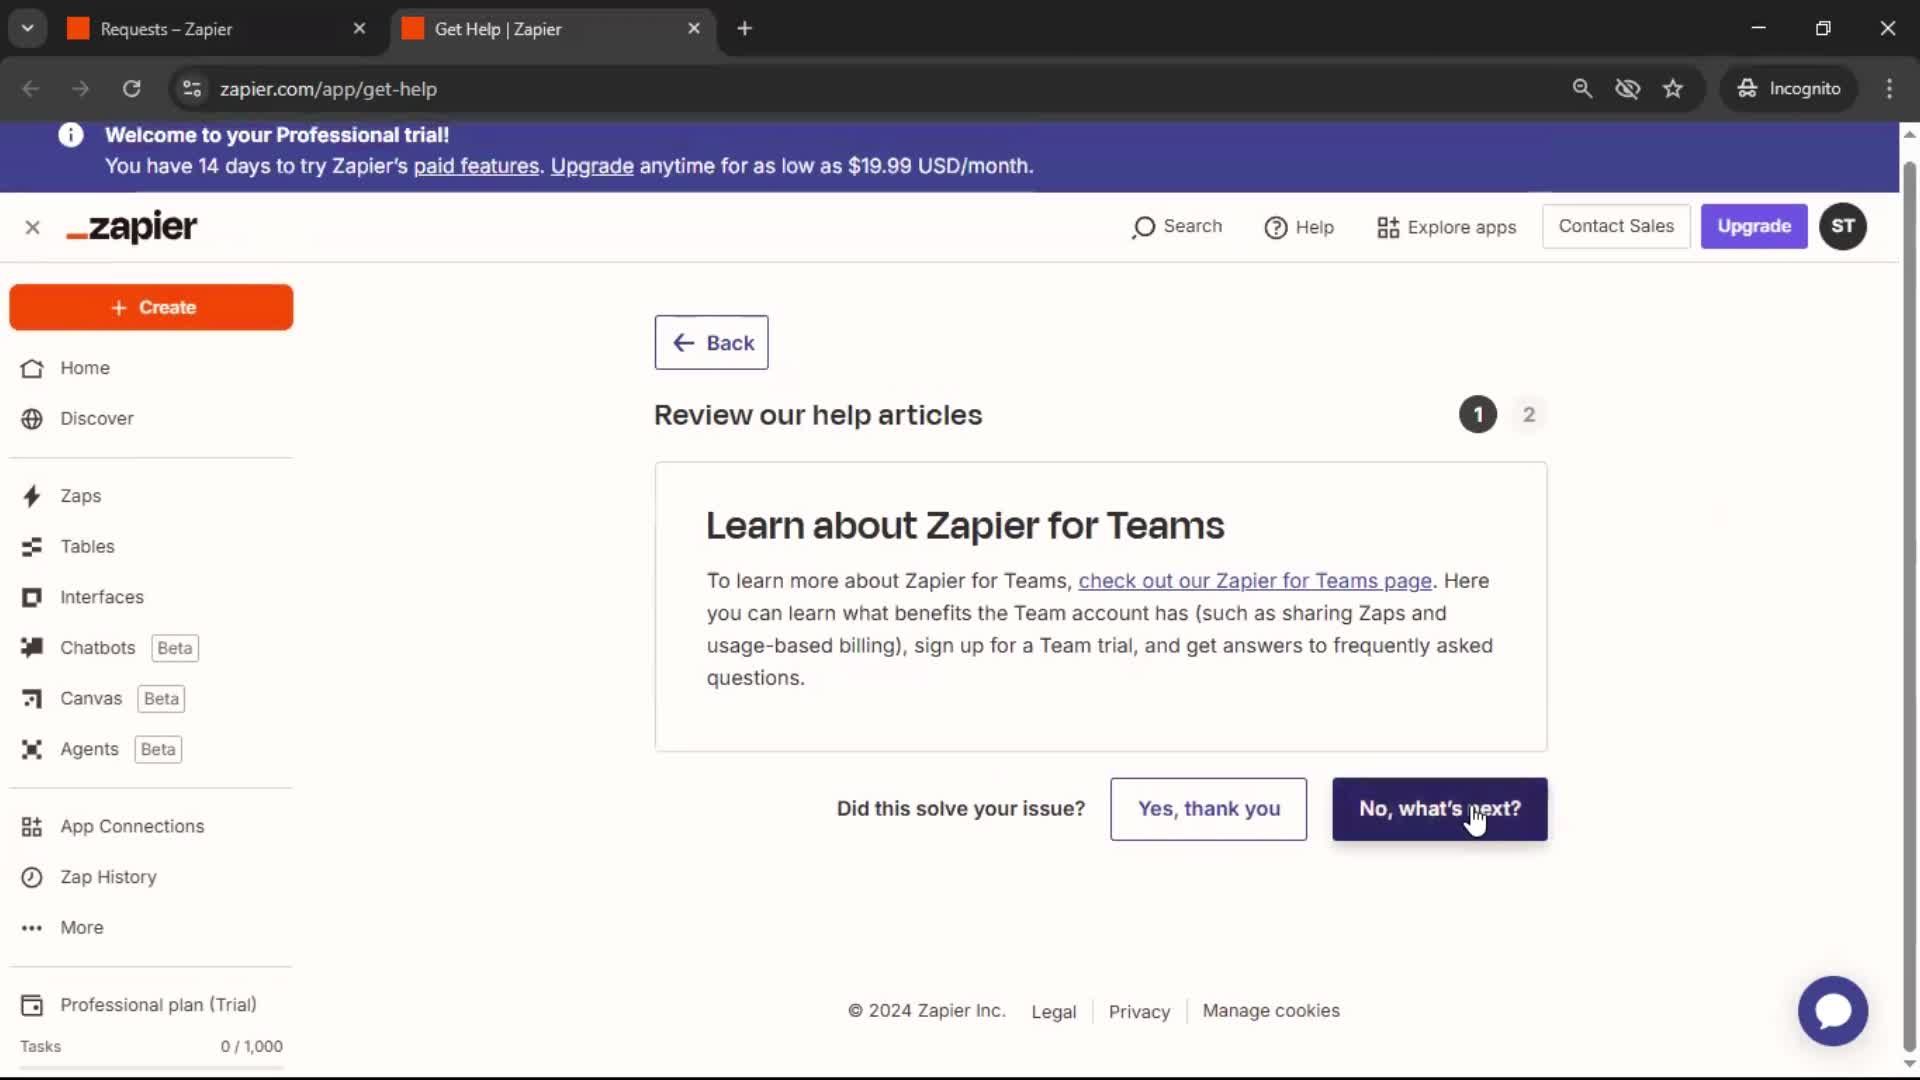Image resolution: width=1920 pixels, height=1080 pixels.
Task: Close the Requests – Zapier tab
Action: tap(359, 29)
